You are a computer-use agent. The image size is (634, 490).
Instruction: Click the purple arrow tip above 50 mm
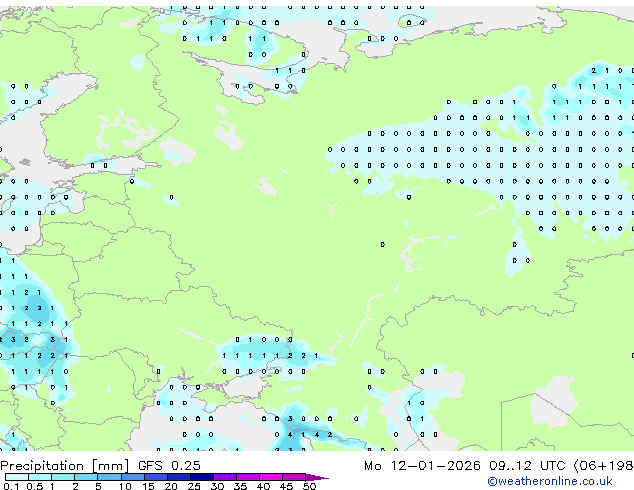(317, 477)
